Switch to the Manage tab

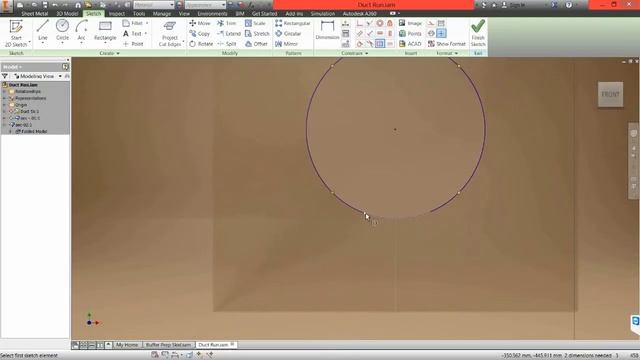[162, 13]
